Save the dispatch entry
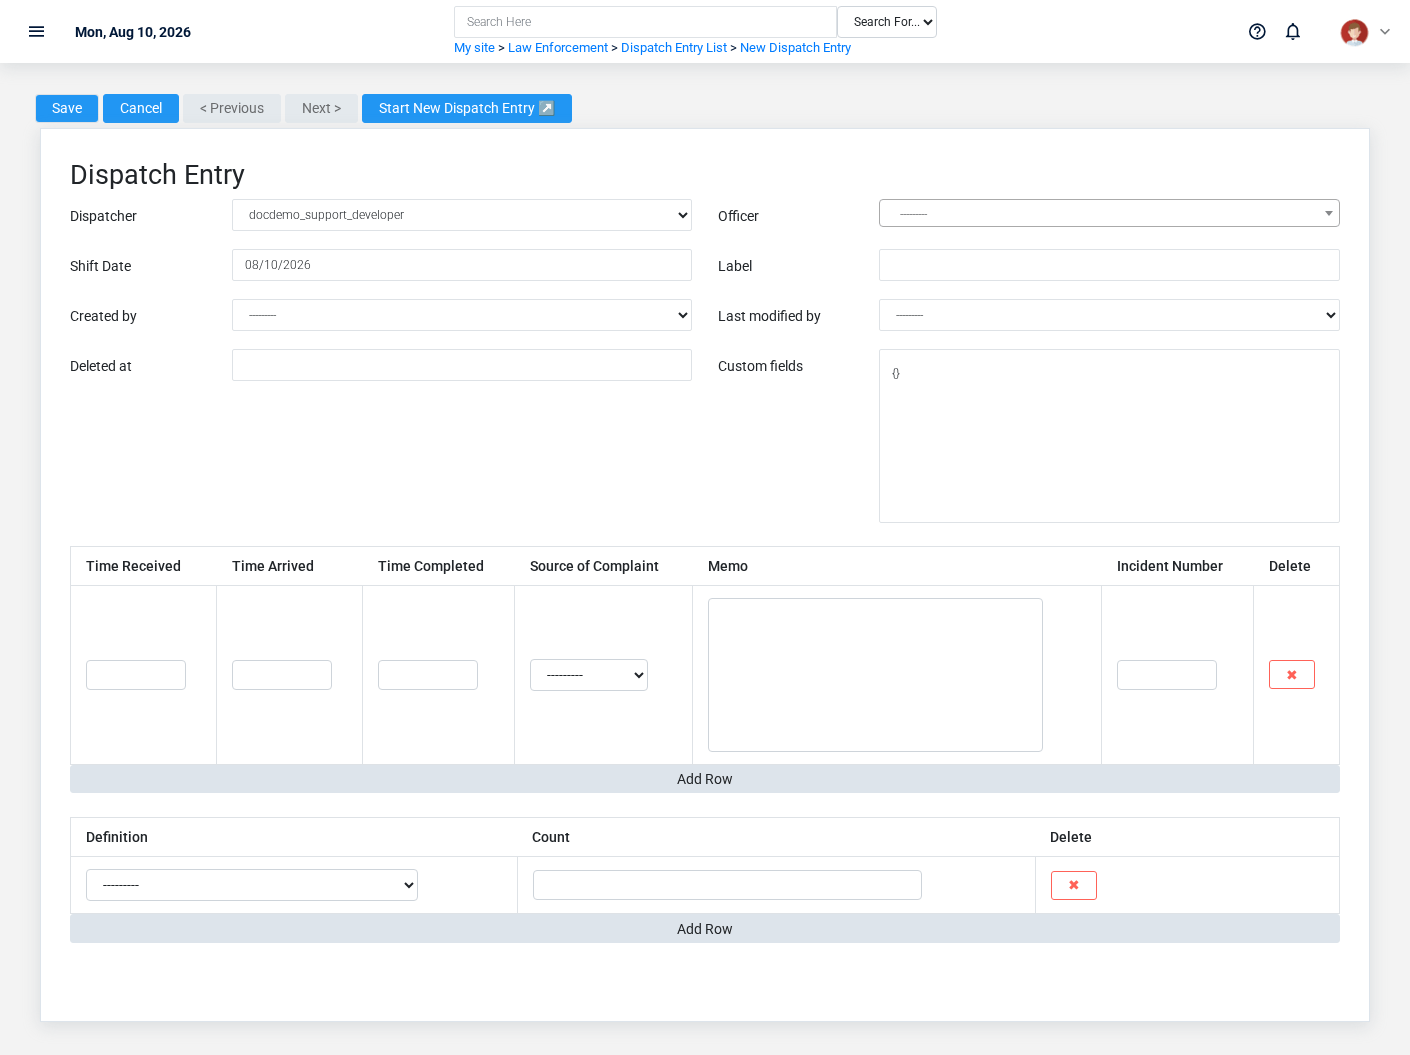The height and width of the screenshot is (1055, 1410). click(67, 108)
